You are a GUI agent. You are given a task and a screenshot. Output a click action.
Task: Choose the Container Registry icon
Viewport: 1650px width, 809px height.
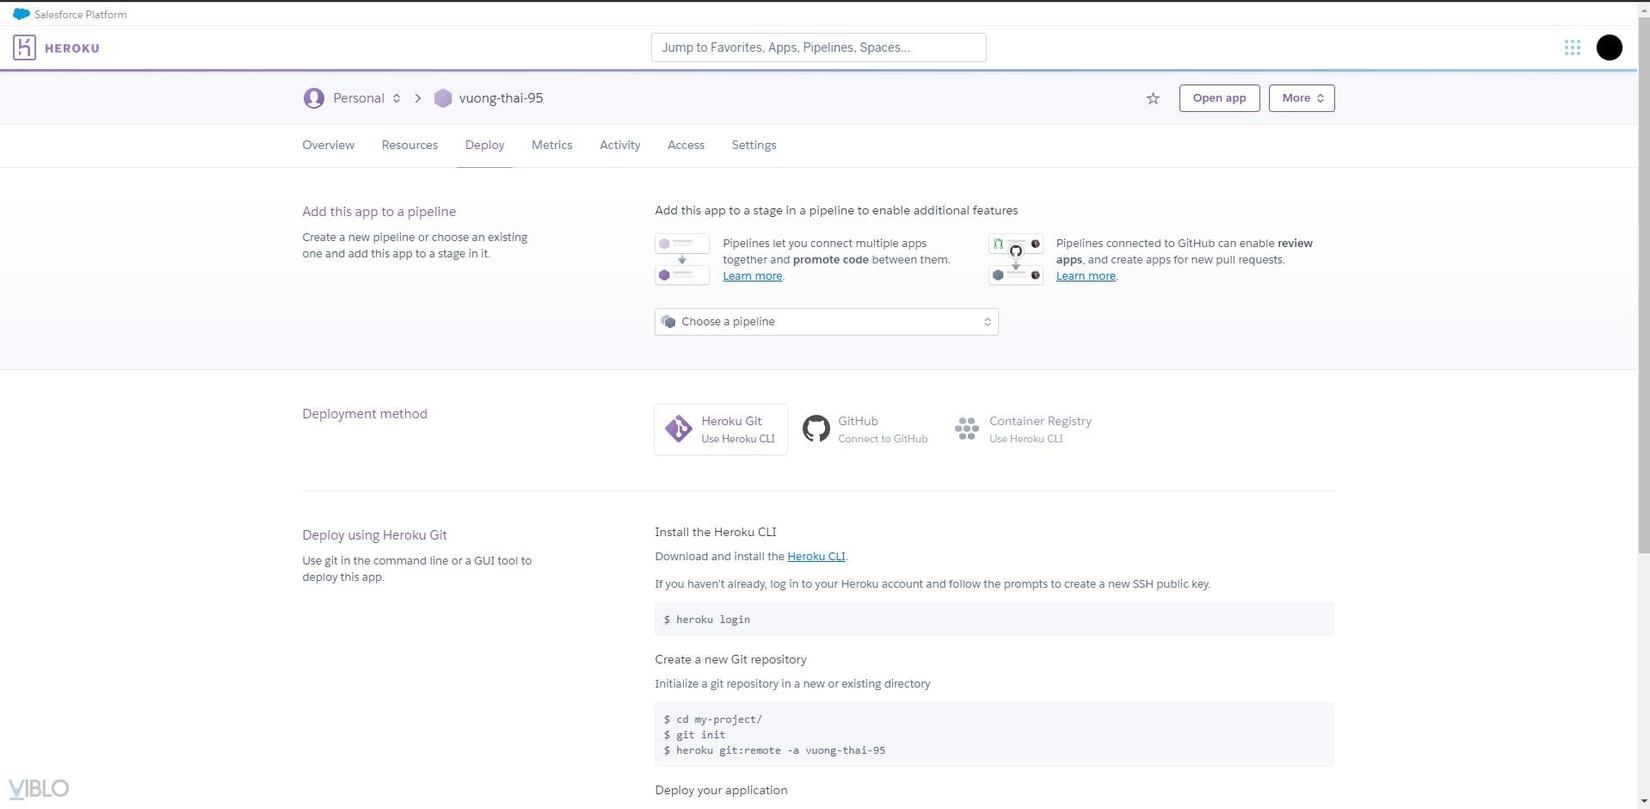[966, 429]
